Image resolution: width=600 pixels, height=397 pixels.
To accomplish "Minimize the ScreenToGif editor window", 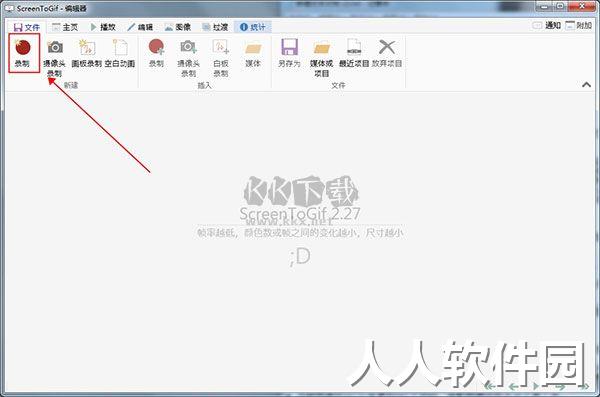I will tap(544, 7).
